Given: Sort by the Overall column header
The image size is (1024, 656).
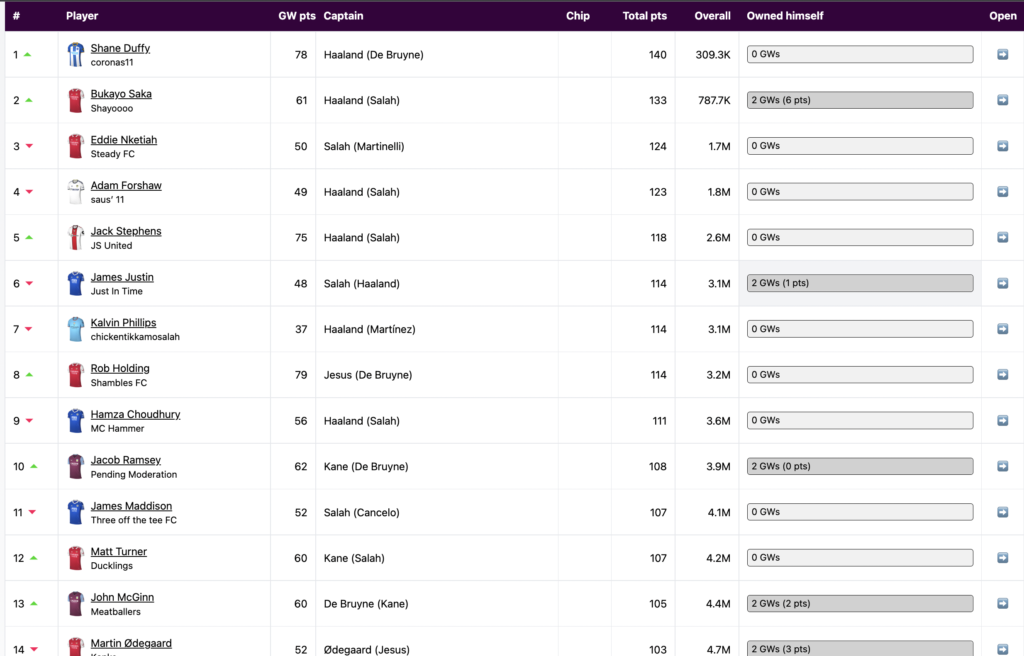Looking at the screenshot, I should [712, 16].
